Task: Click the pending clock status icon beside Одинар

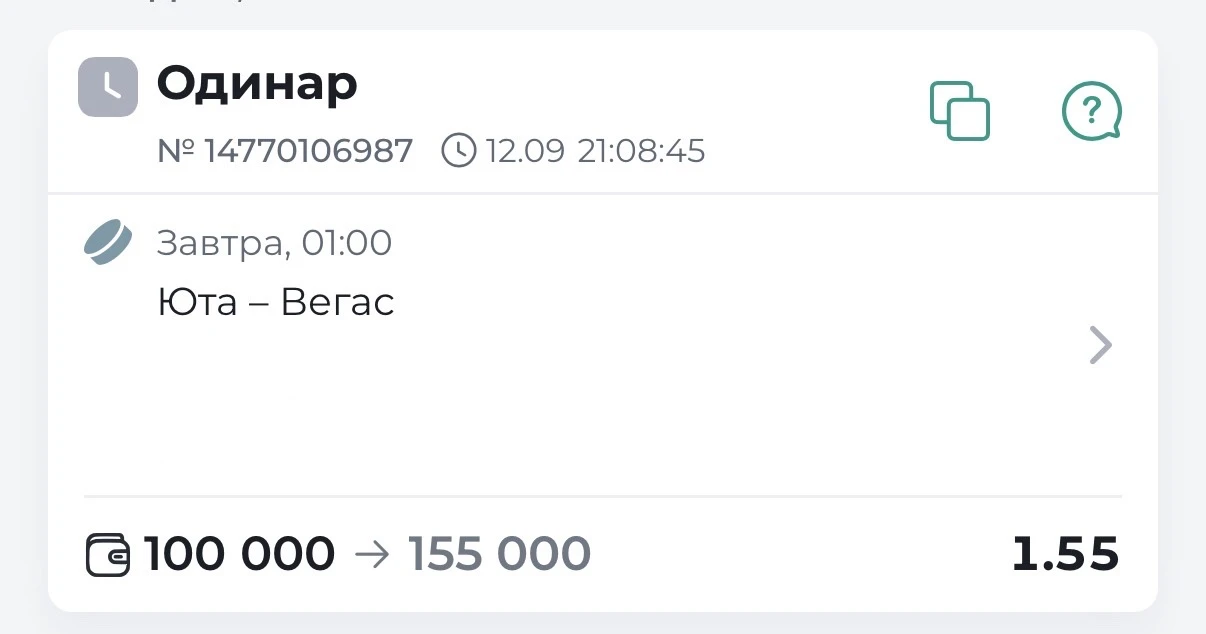Action: 108,87
